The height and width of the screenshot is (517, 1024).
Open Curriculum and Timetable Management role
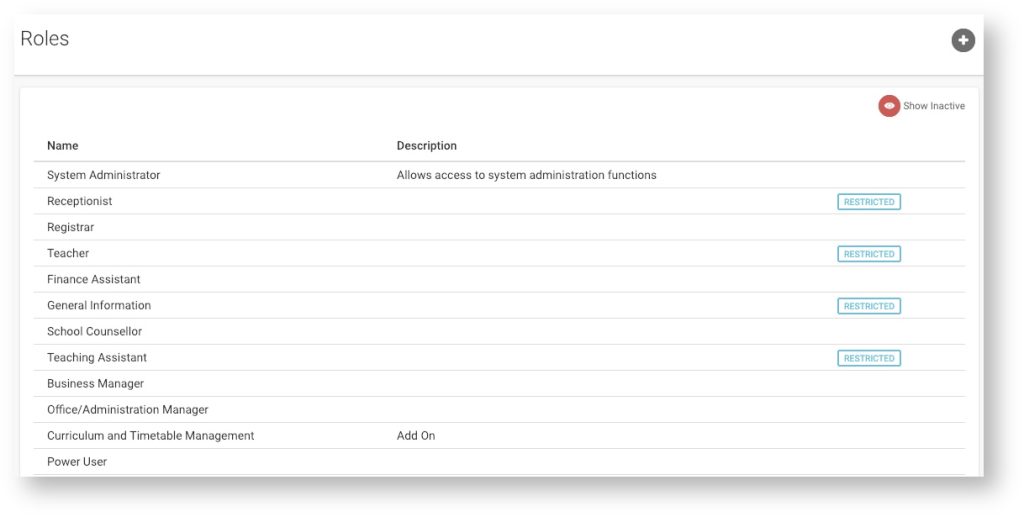150,435
